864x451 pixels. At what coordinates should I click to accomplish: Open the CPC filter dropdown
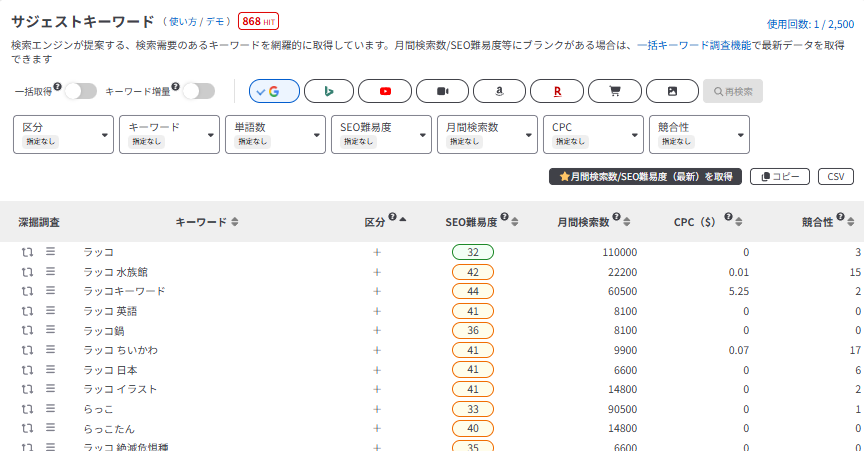coord(593,135)
